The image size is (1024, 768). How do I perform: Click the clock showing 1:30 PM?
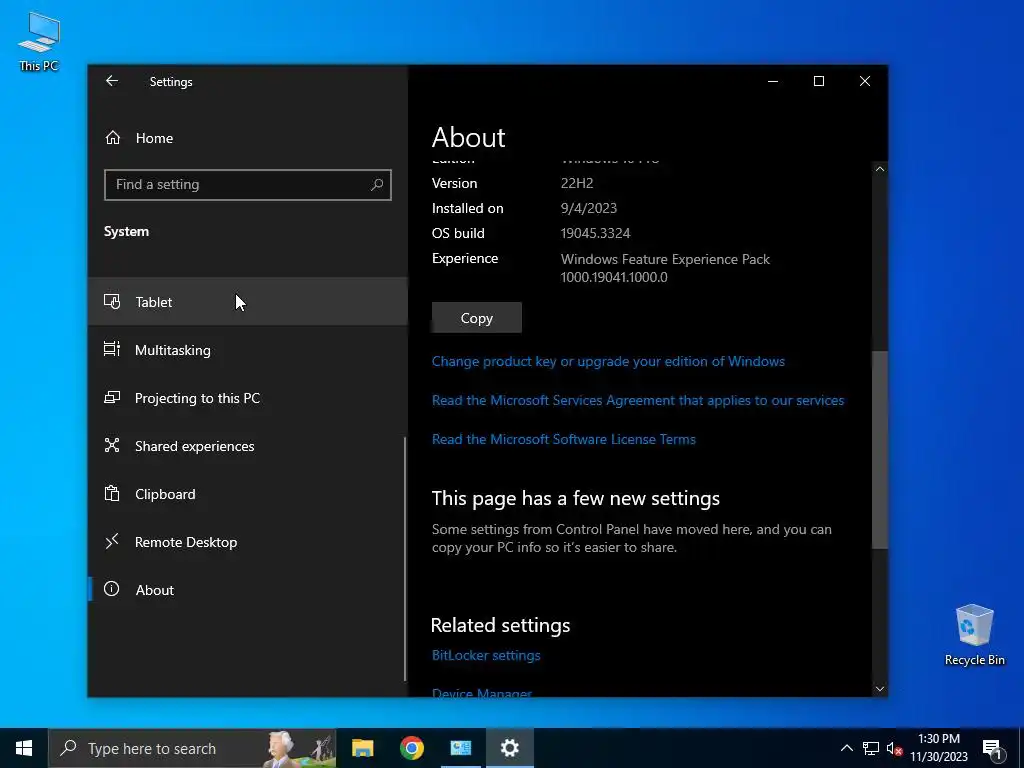pos(938,739)
